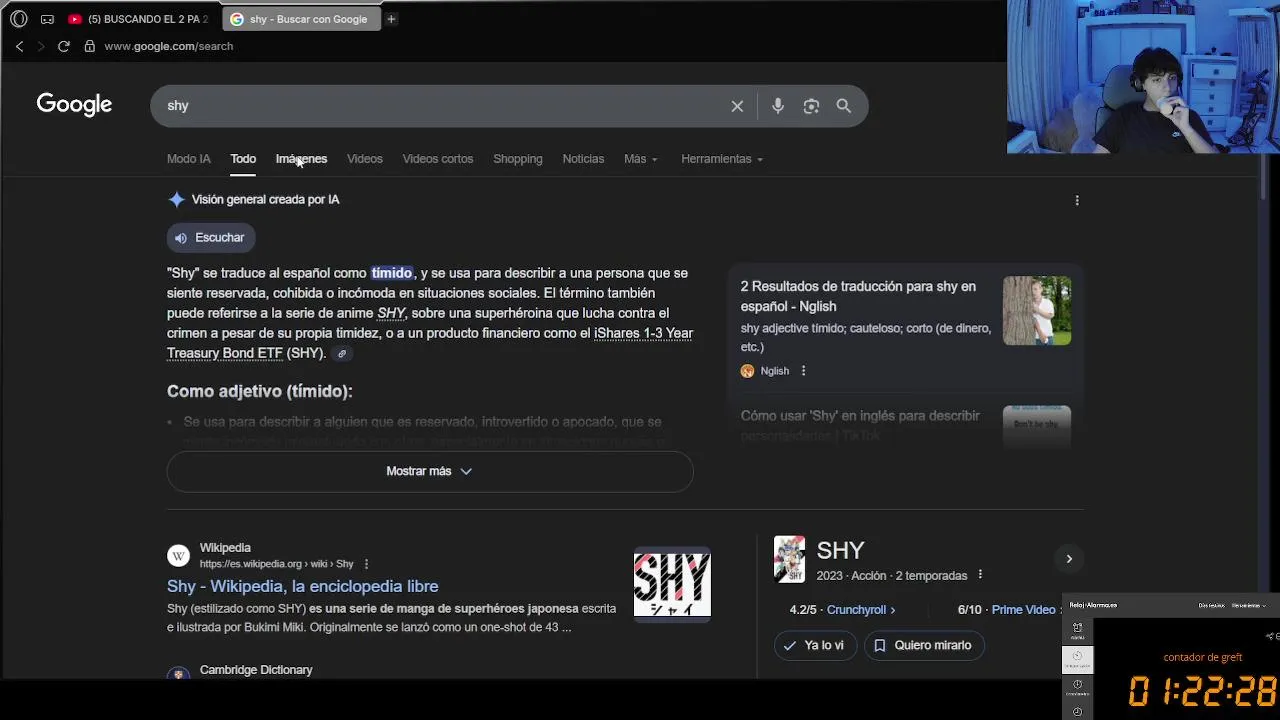Image resolution: width=1280 pixels, height=720 pixels.
Task: Click the Google logo
Action: pos(74,105)
